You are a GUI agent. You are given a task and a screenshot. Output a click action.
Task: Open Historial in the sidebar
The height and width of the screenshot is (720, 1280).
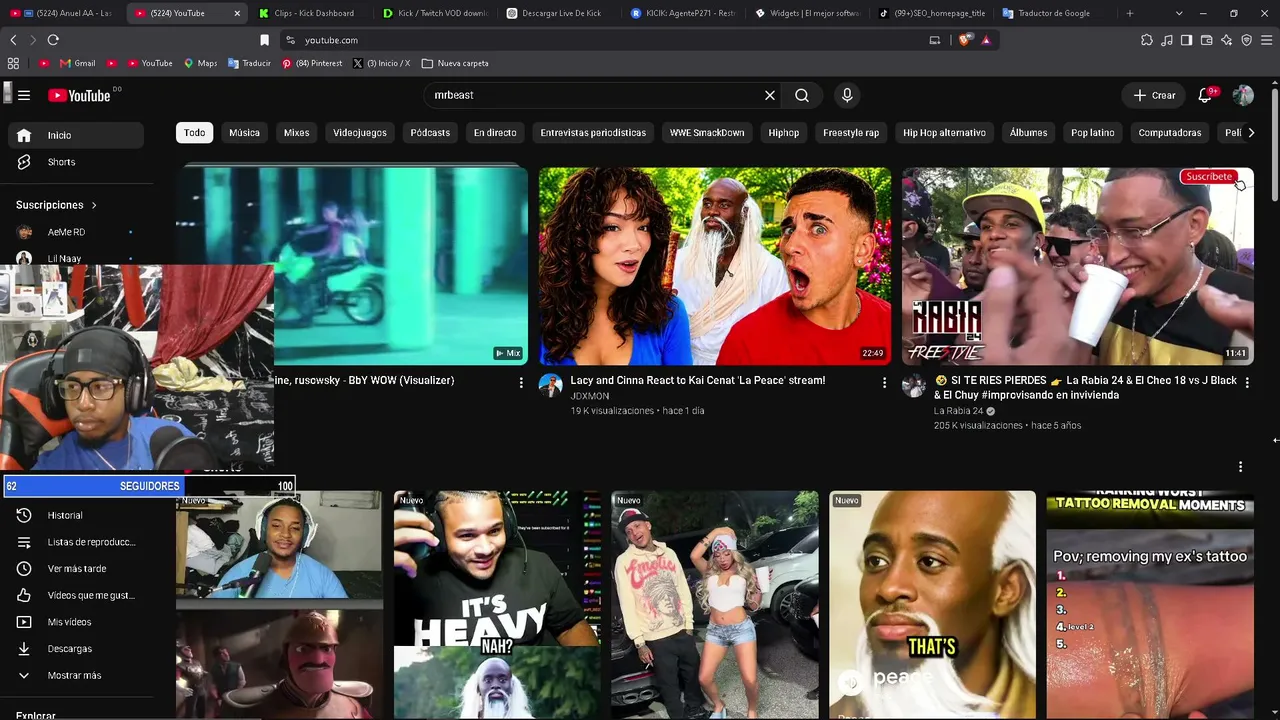tap(76, 515)
